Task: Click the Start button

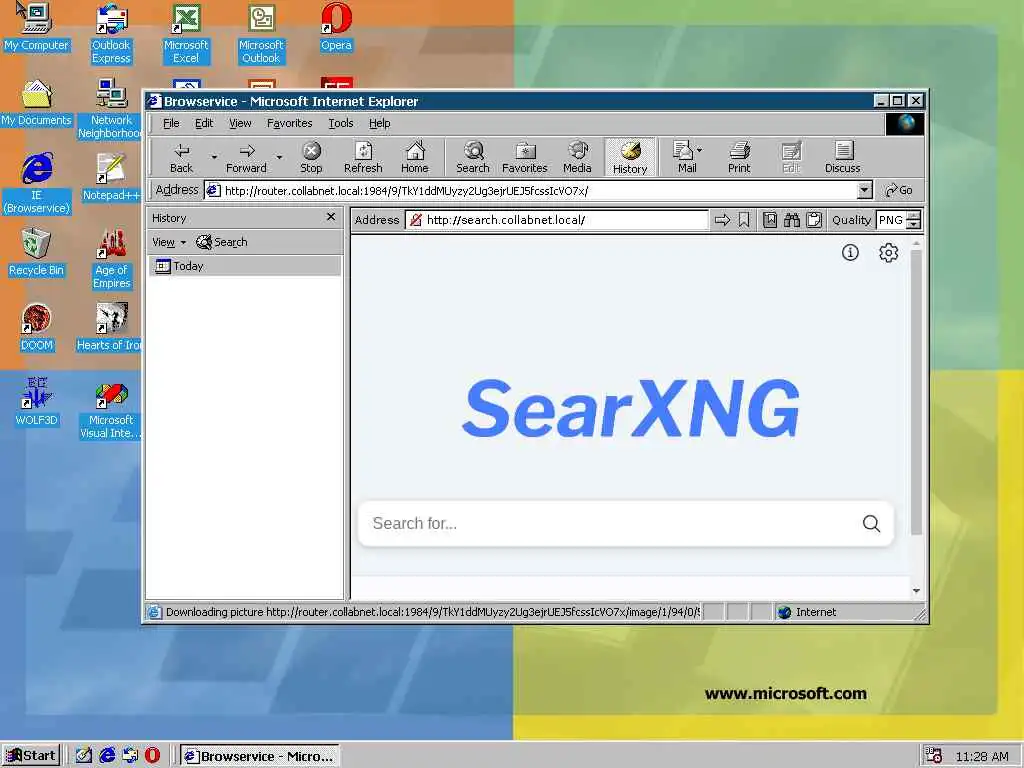Action: (x=31, y=756)
